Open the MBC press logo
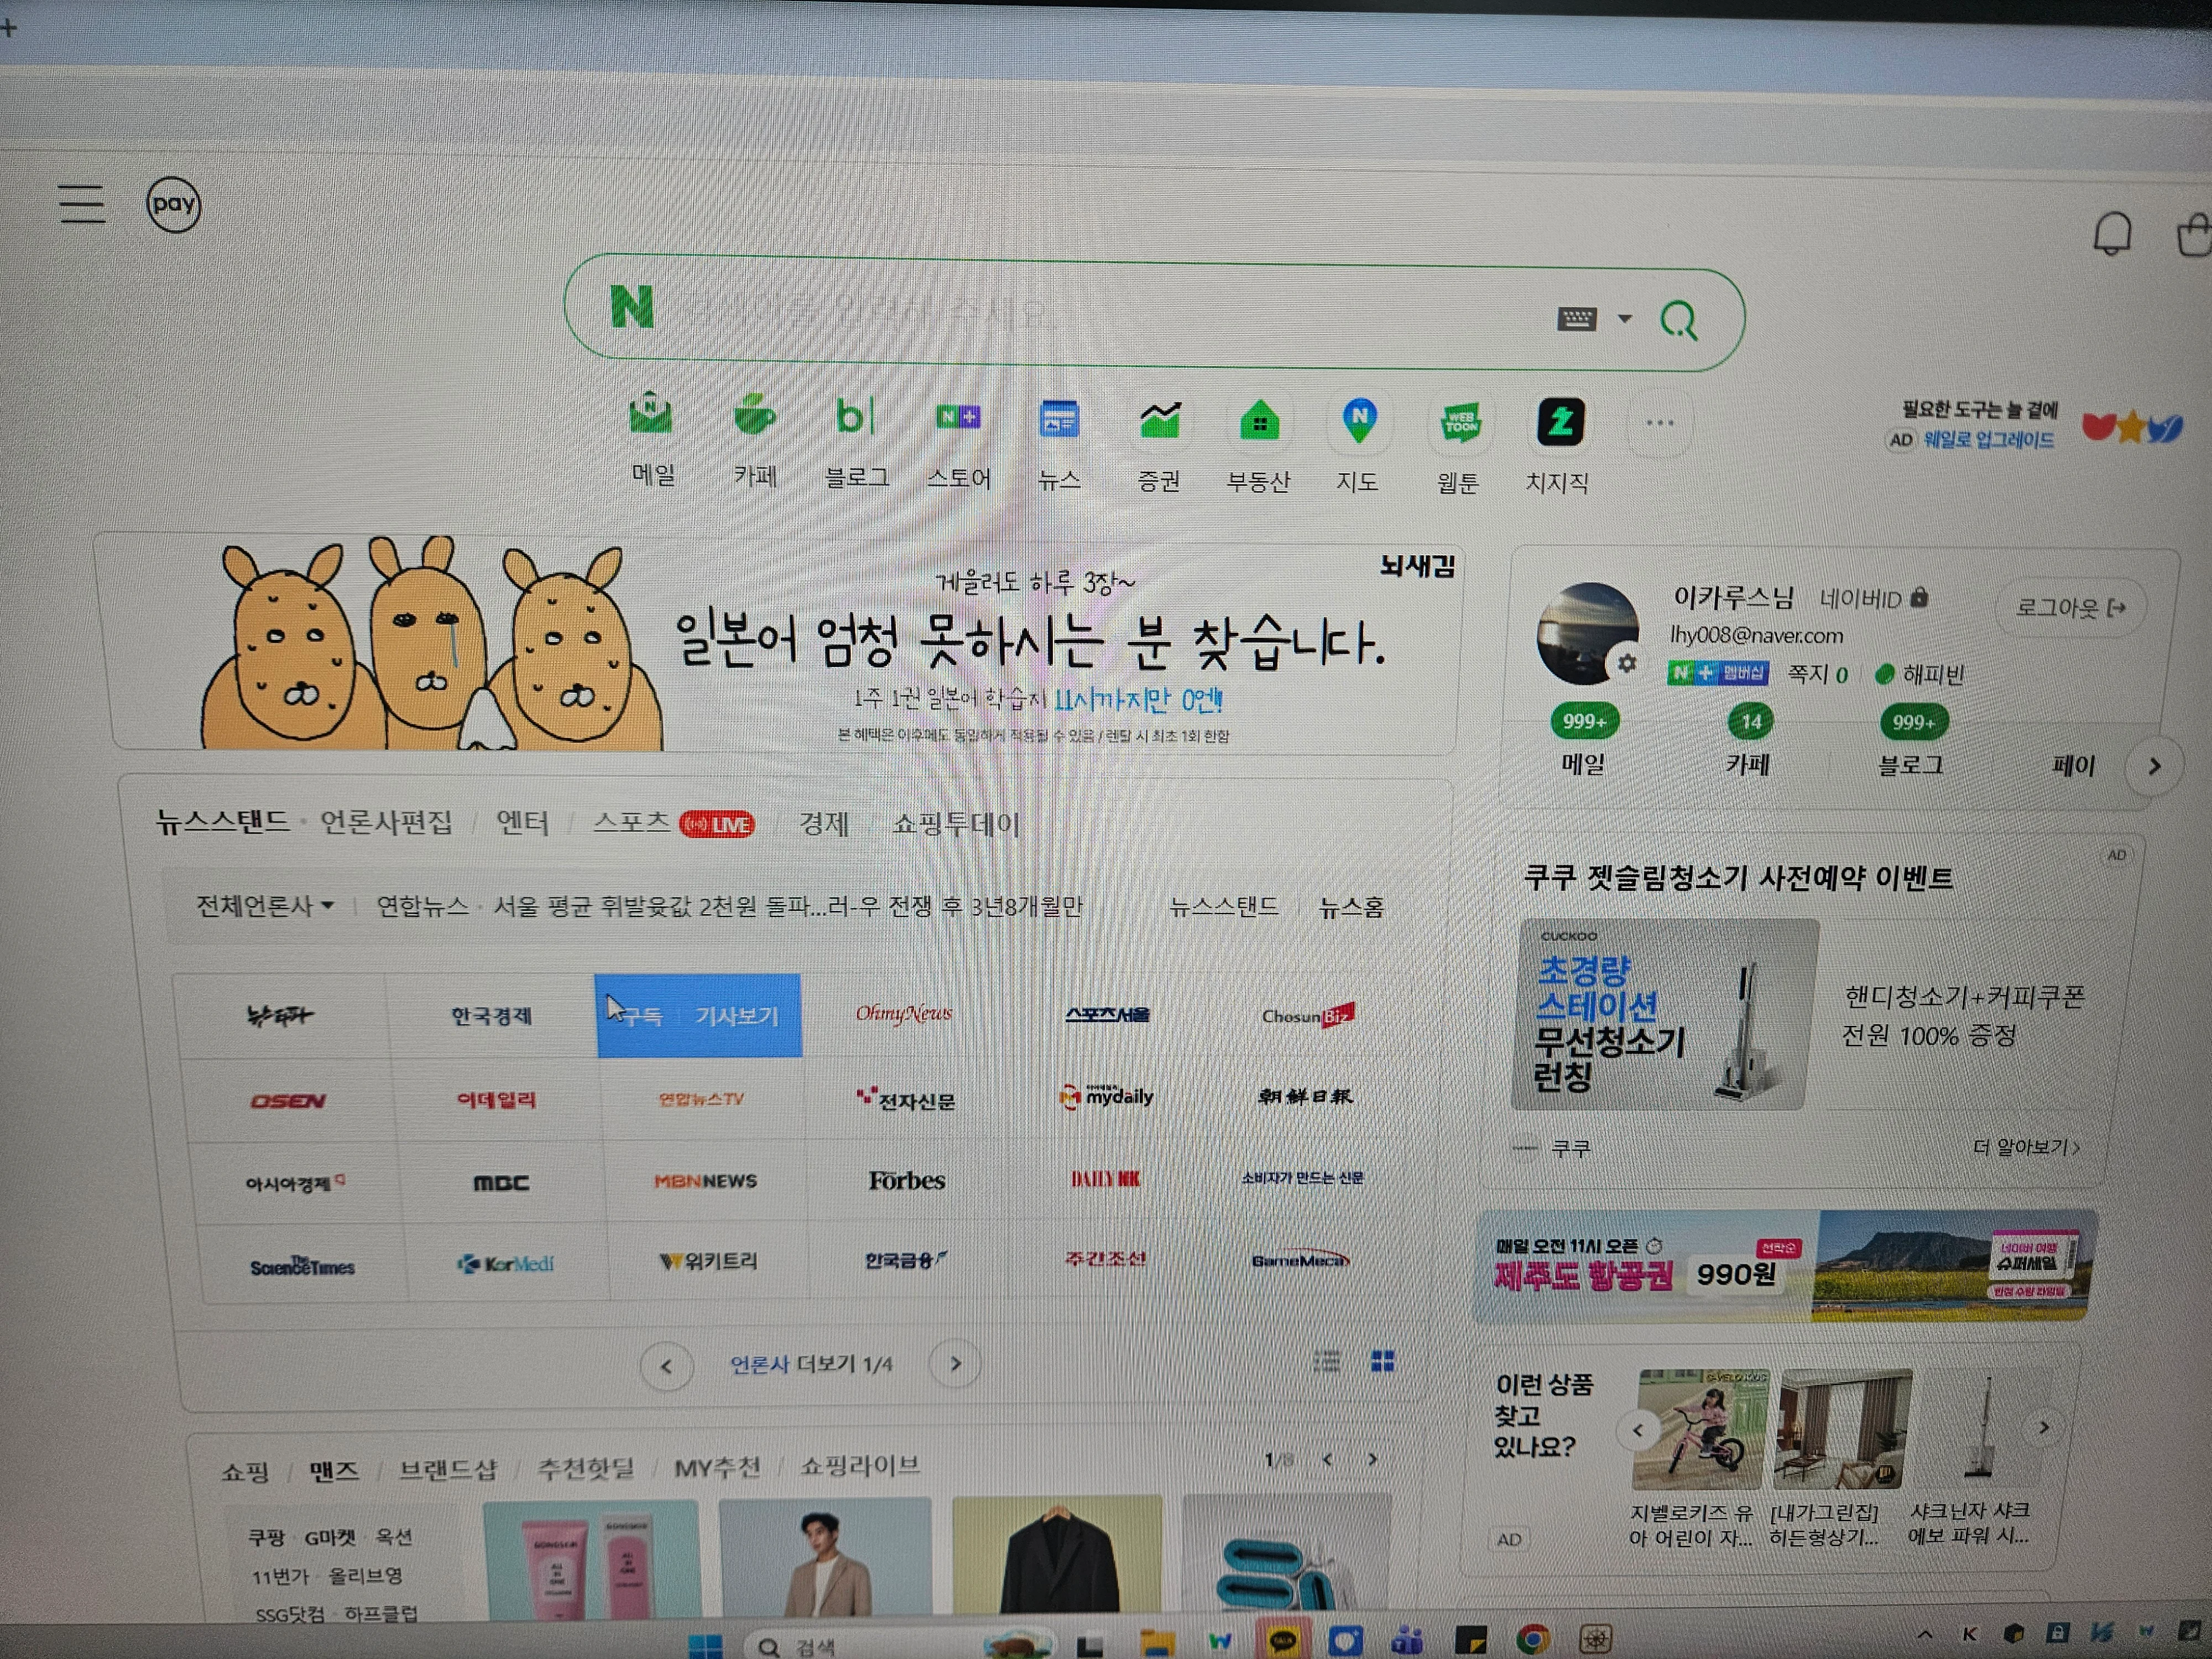Screen dimensions: 2212x1659 (501, 1183)
